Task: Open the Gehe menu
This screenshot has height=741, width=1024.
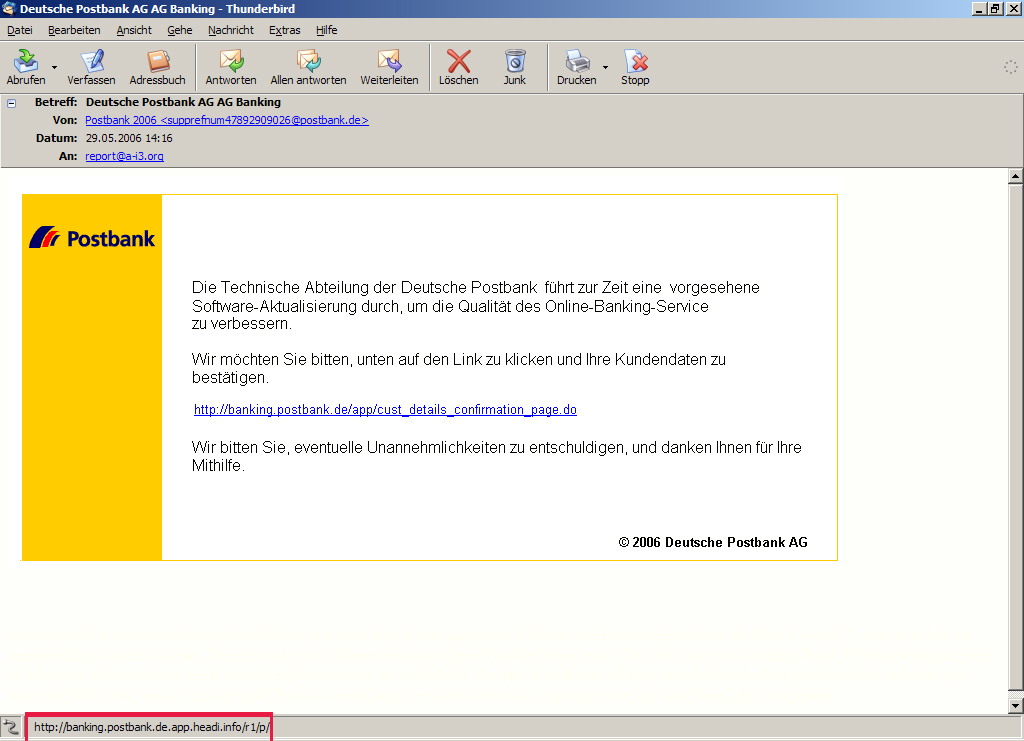Action: (x=180, y=30)
